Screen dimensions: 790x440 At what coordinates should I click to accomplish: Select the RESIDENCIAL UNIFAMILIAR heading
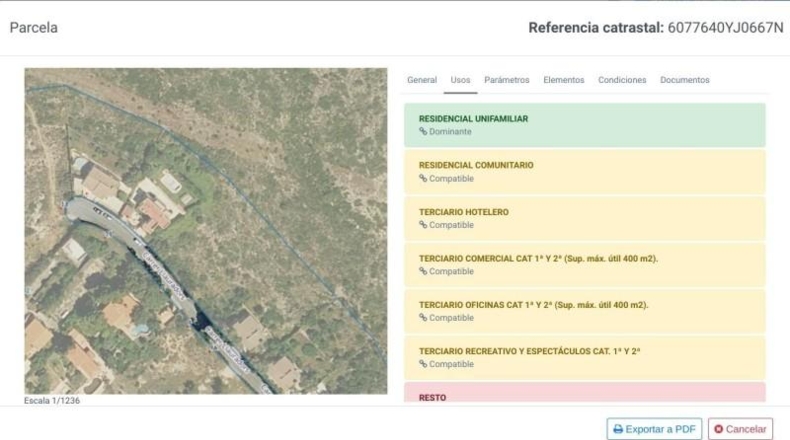click(x=473, y=119)
